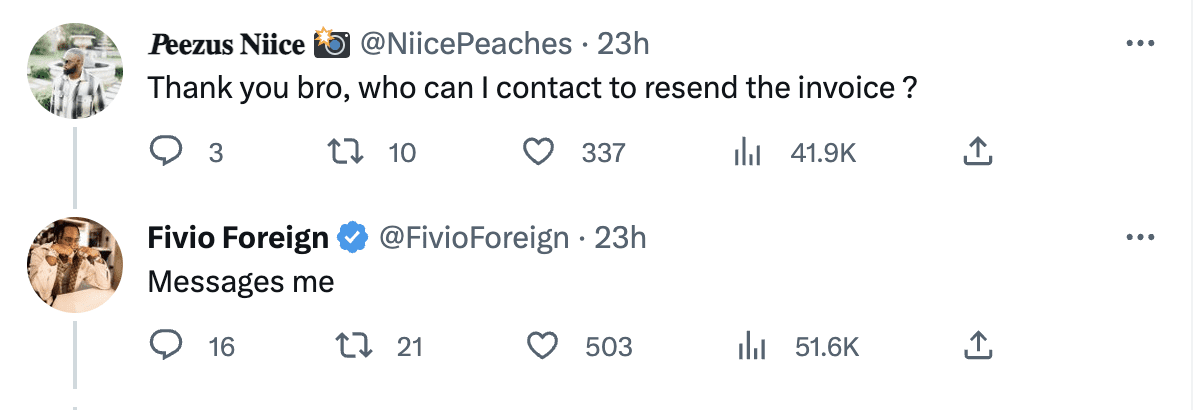Open more options on Fivio Foreign tweet
The image size is (1198, 410).
(x=1141, y=237)
